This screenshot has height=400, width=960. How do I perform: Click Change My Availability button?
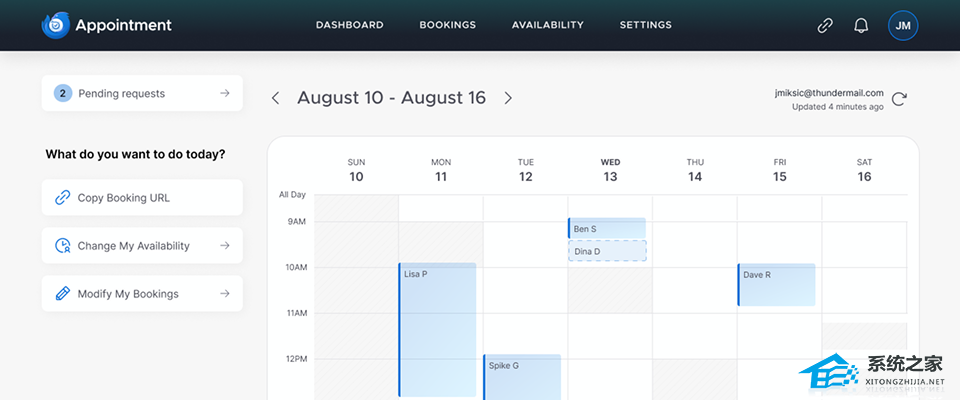(142, 246)
